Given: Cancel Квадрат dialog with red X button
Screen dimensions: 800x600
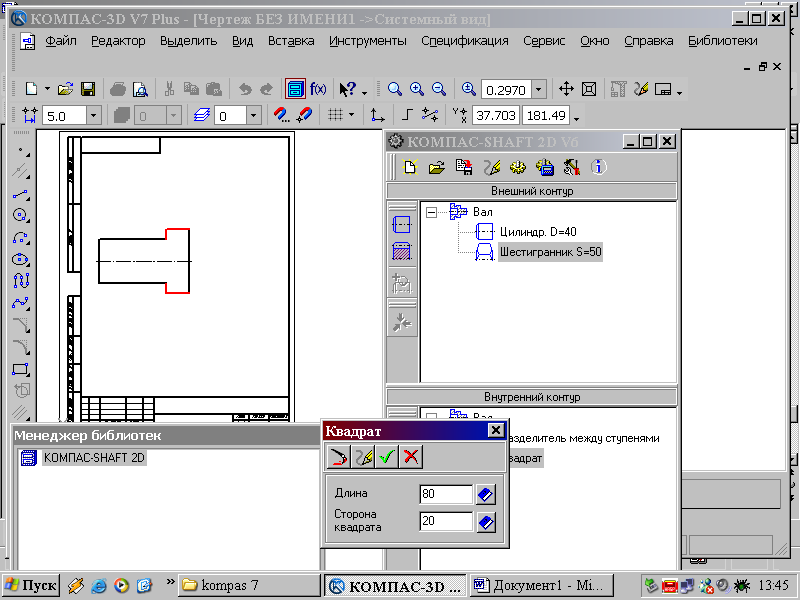Looking at the screenshot, I should (411, 457).
